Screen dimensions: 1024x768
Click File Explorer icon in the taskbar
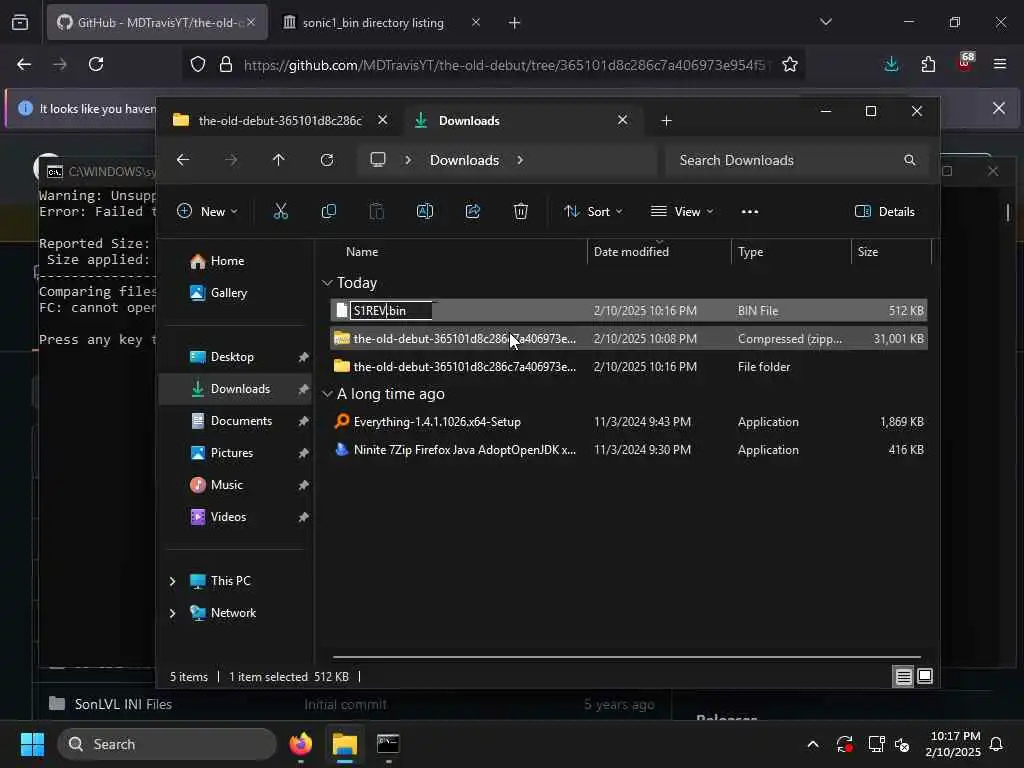344,744
